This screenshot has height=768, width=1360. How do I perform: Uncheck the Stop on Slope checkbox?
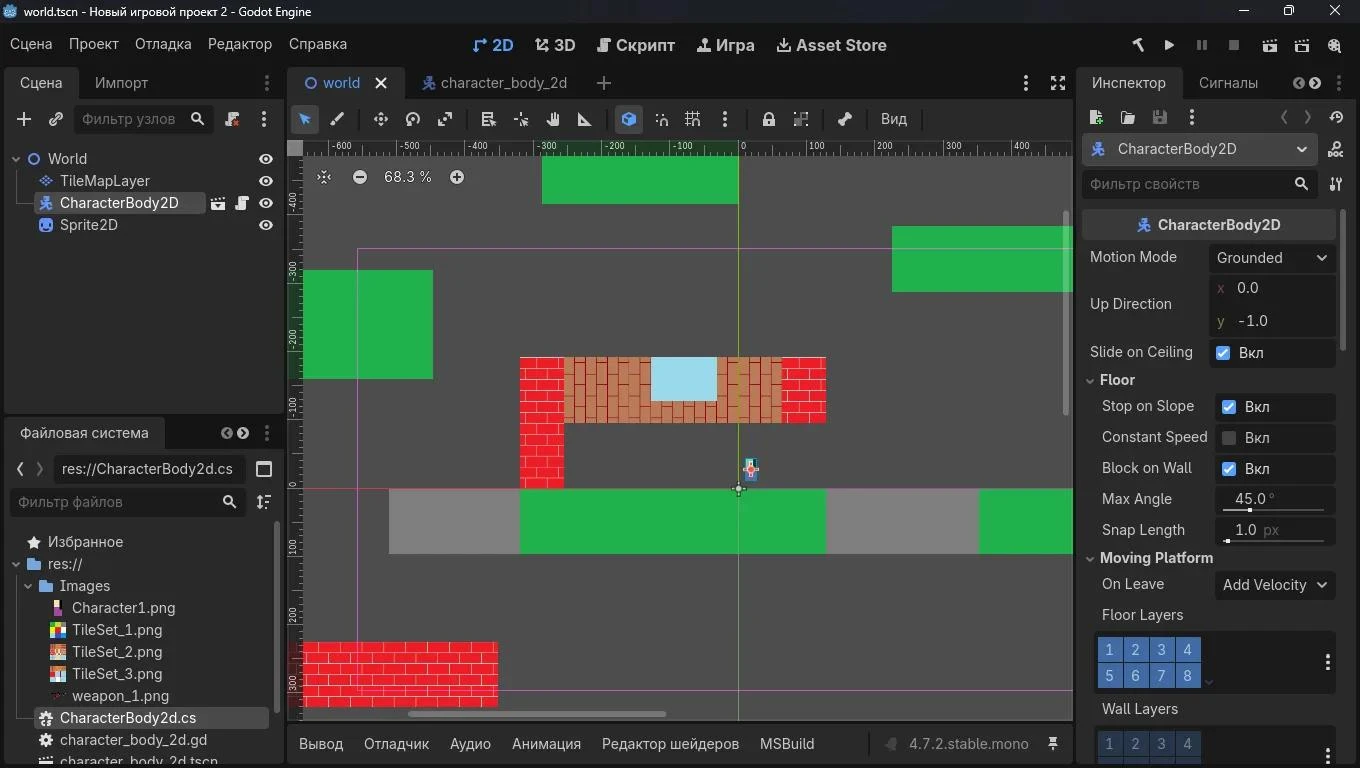[x=1229, y=407]
